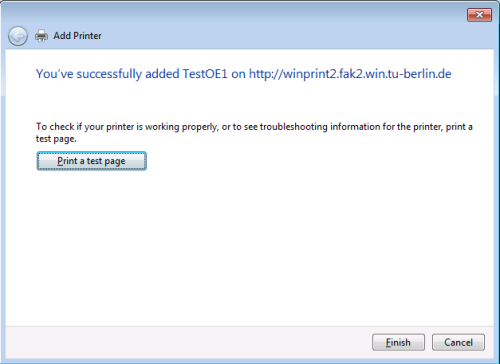Click the underlined F of the Finish button
500x364 pixels.
[x=388, y=342]
